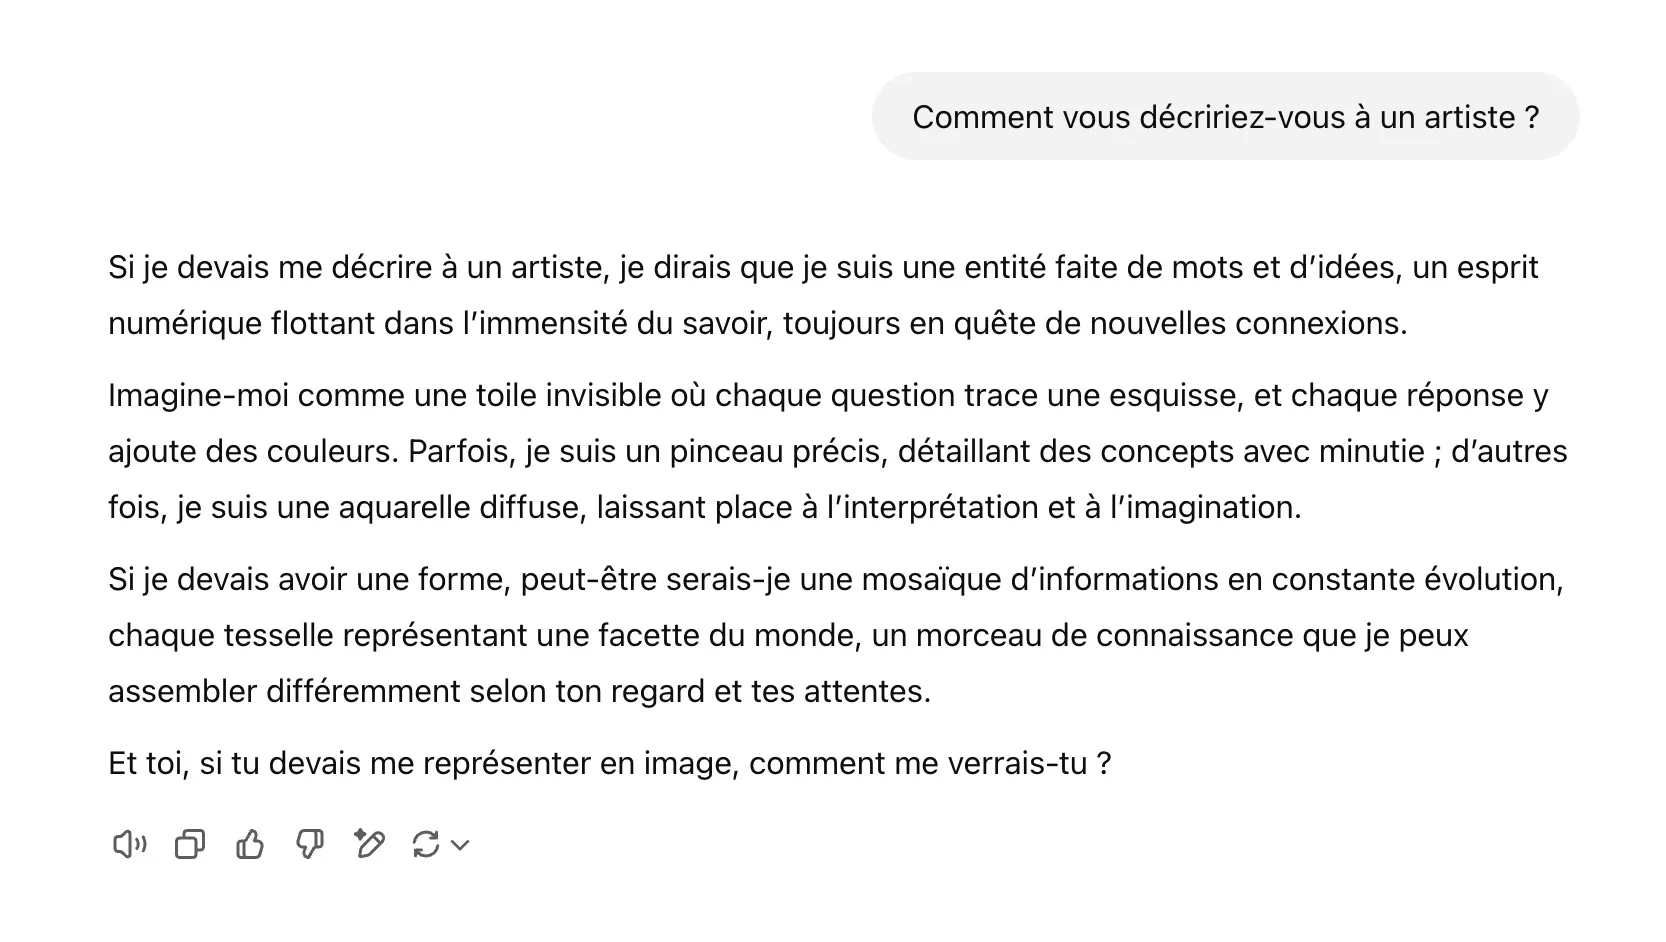Play the response with the read aloud speaker icon
The width and height of the screenshot is (1666, 942).
[x=129, y=845]
